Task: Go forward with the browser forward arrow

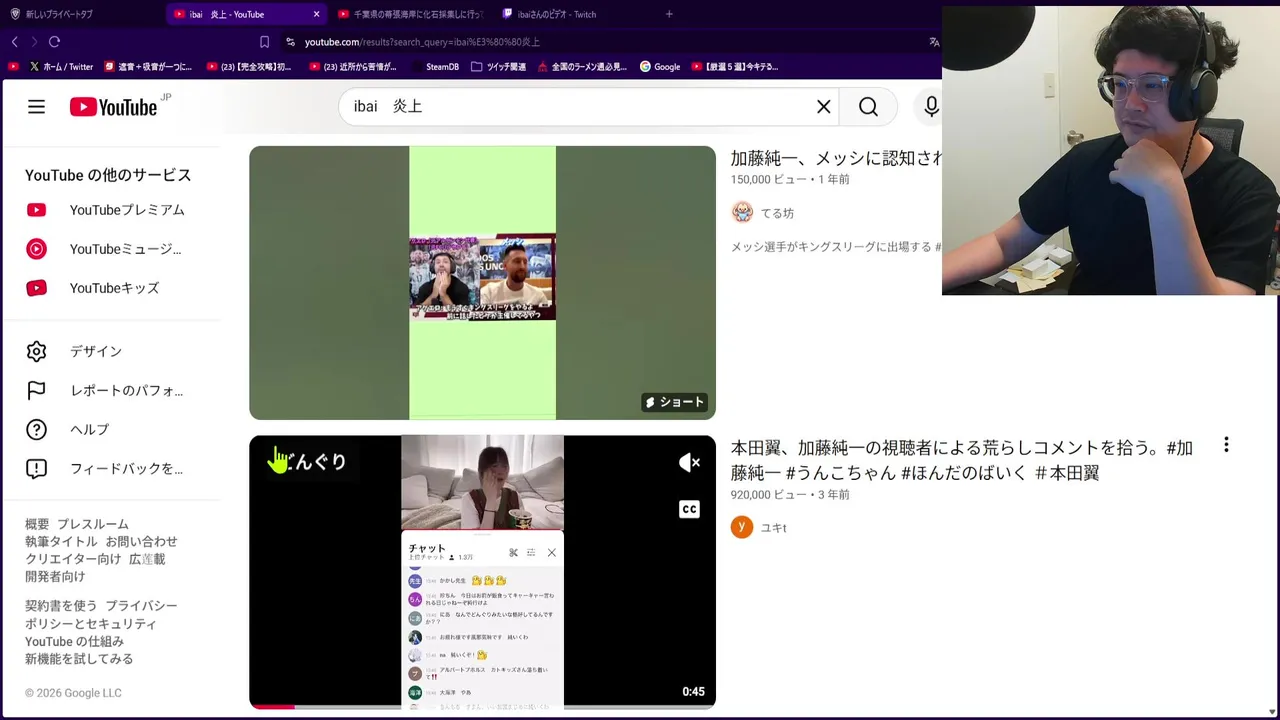Action: pos(34,42)
